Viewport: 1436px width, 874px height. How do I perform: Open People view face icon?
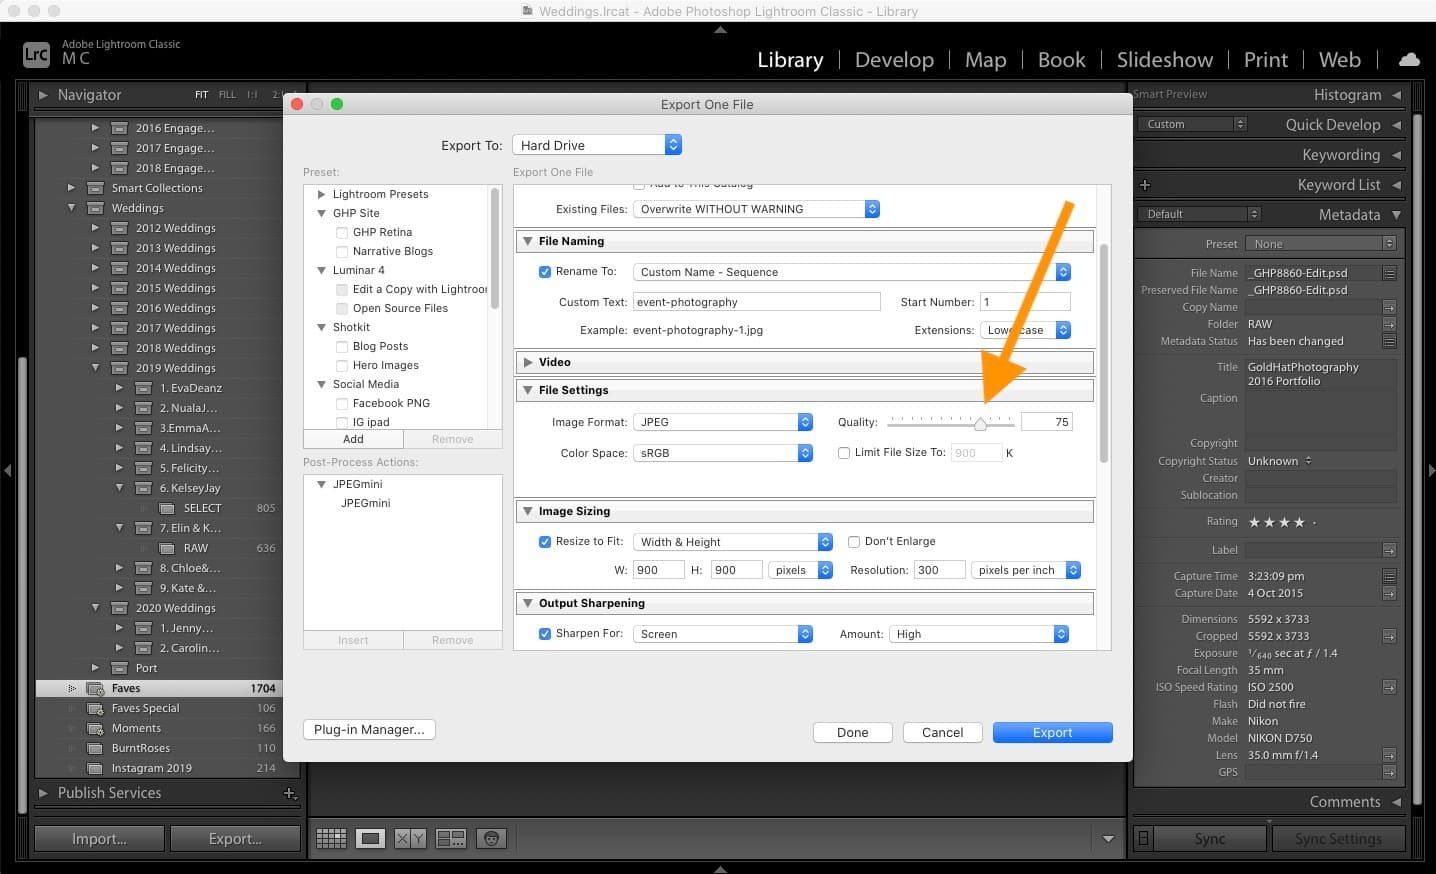(x=491, y=838)
